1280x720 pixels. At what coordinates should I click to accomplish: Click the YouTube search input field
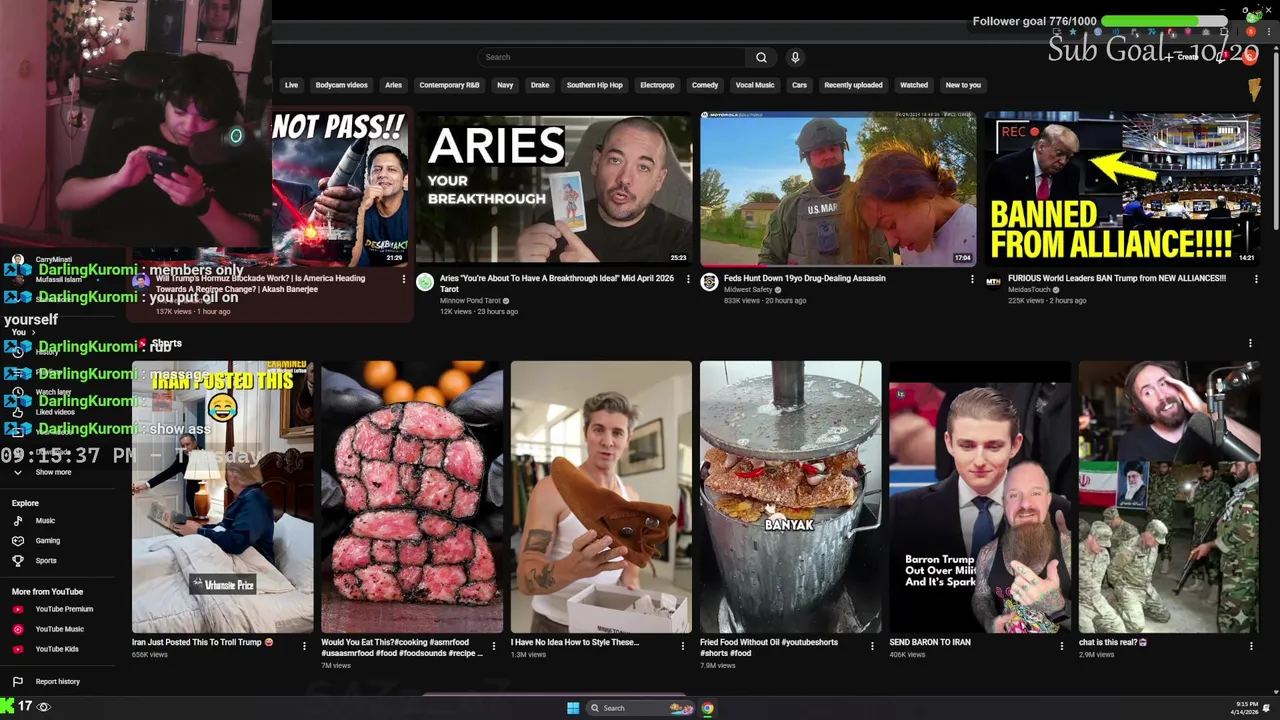click(x=612, y=57)
